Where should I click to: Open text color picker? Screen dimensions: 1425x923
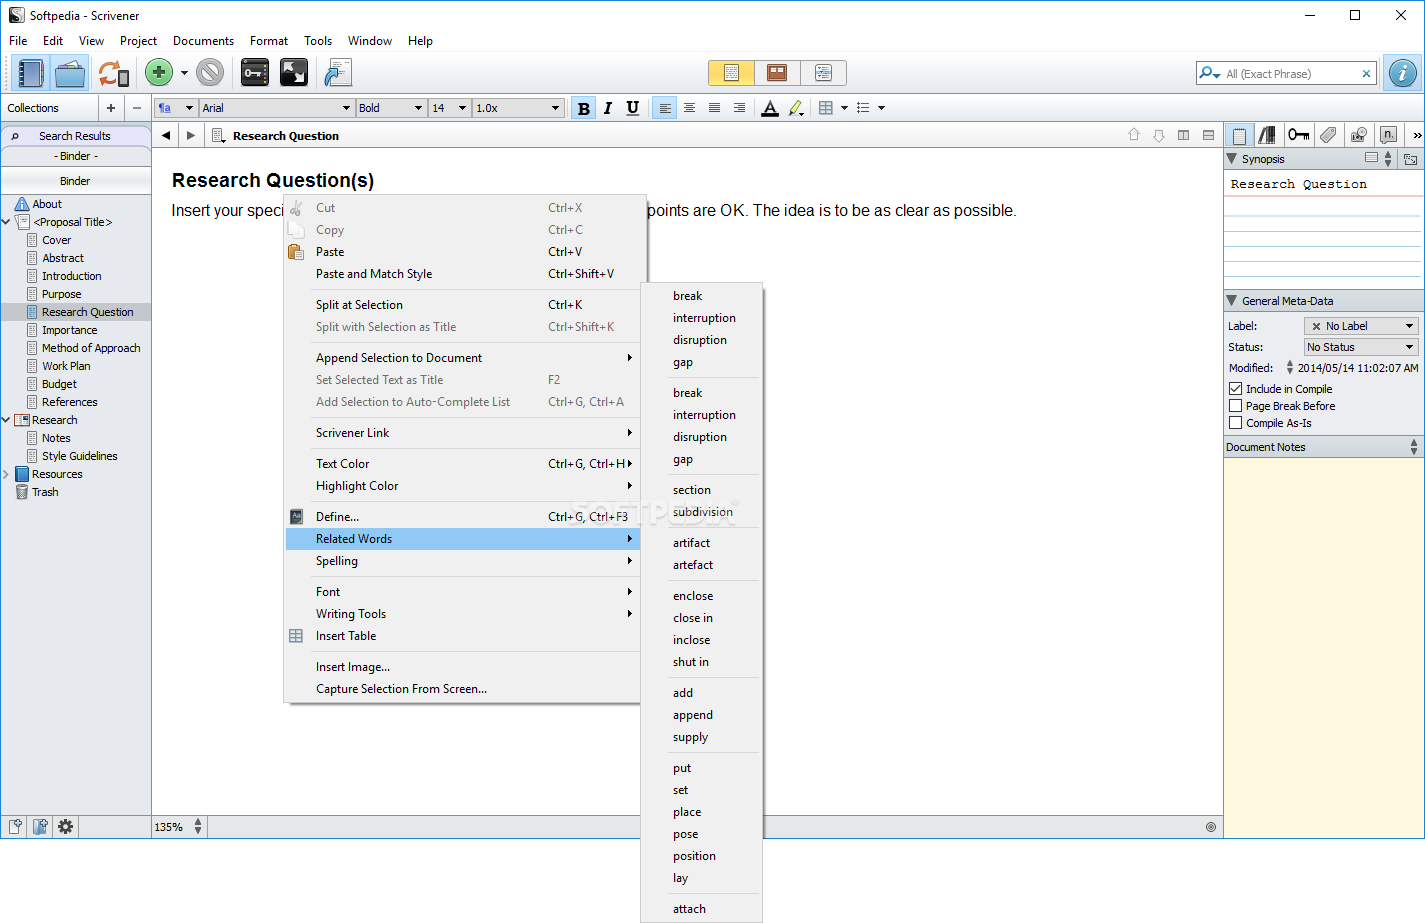770,108
